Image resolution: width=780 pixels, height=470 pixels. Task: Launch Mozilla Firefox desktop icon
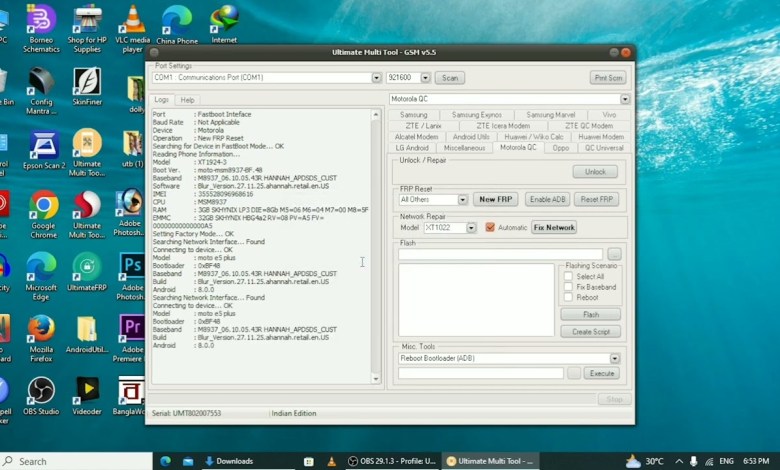tap(41, 338)
